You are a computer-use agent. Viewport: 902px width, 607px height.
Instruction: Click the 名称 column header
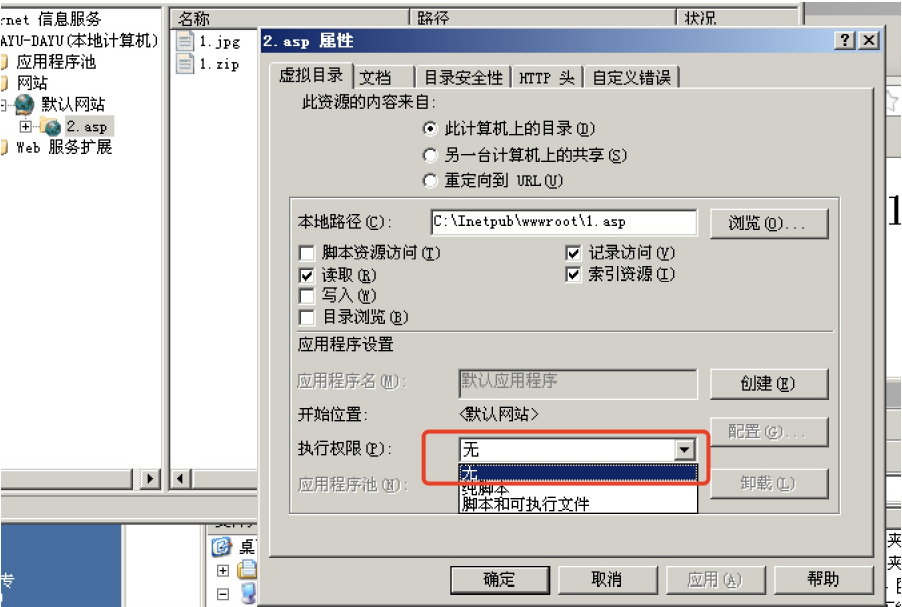(x=289, y=18)
